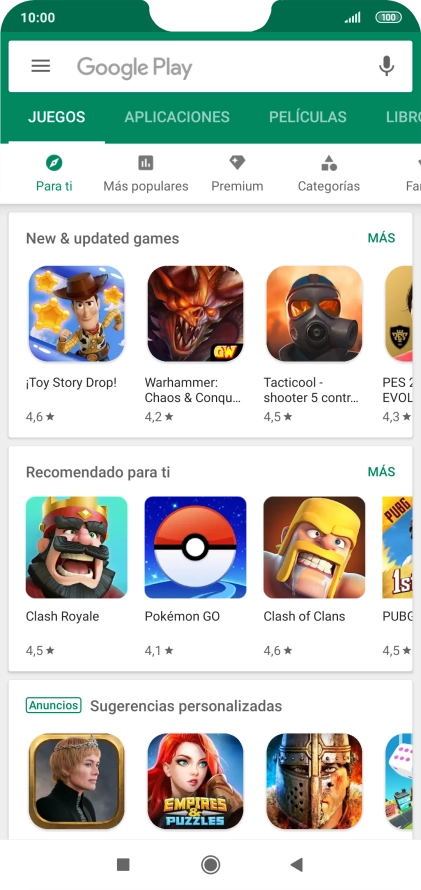Open the Pokémon GO game icon
Viewport: 421px width, 890px height.
point(195,547)
